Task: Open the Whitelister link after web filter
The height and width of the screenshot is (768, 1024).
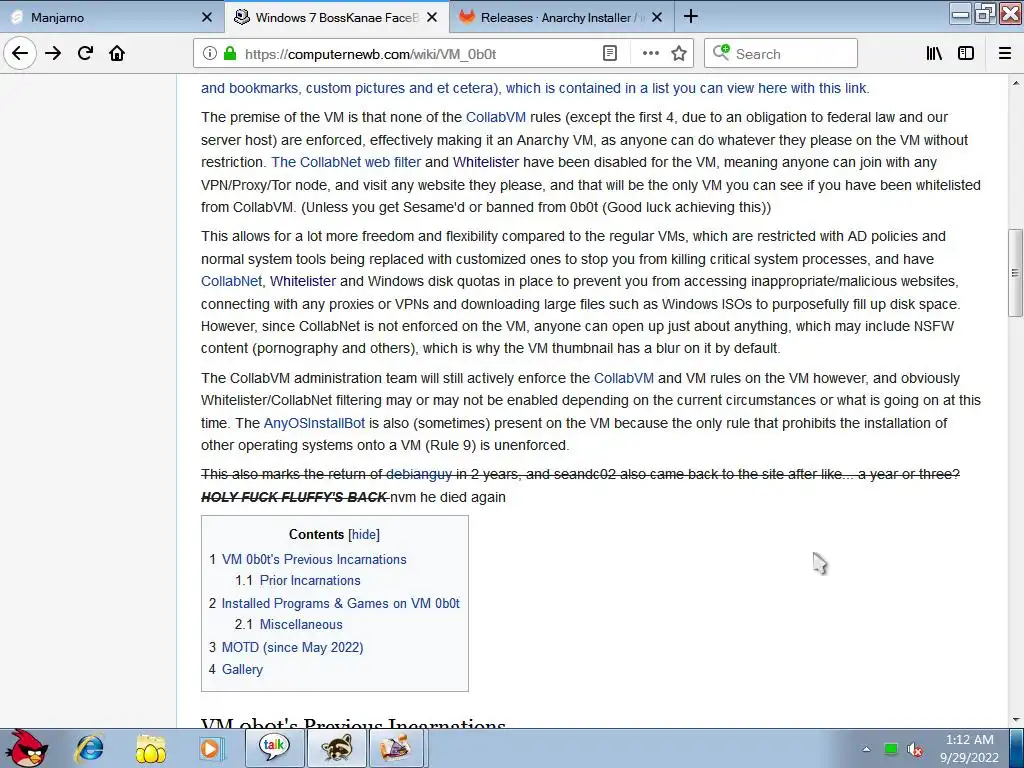Action: click(486, 162)
